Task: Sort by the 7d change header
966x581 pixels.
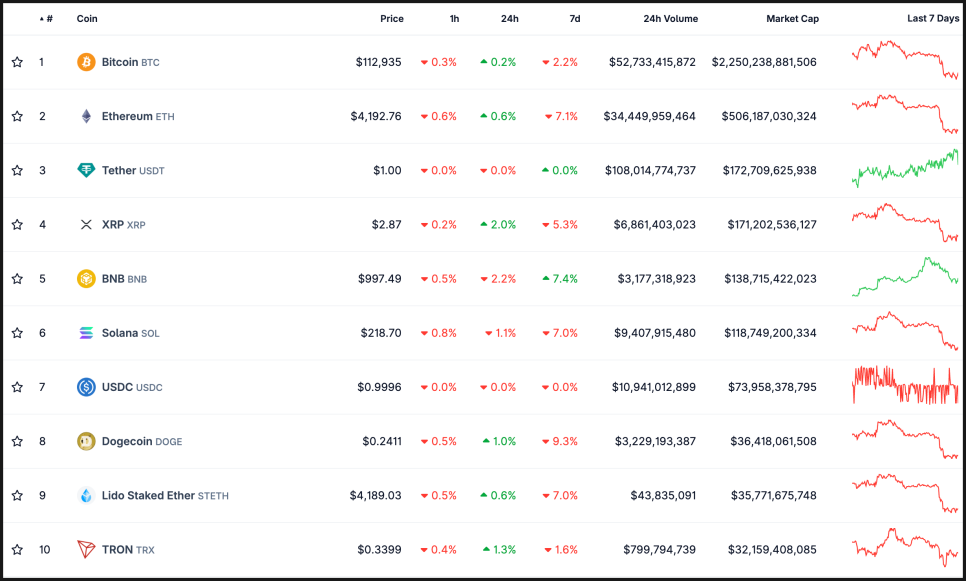Action: click(575, 18)
